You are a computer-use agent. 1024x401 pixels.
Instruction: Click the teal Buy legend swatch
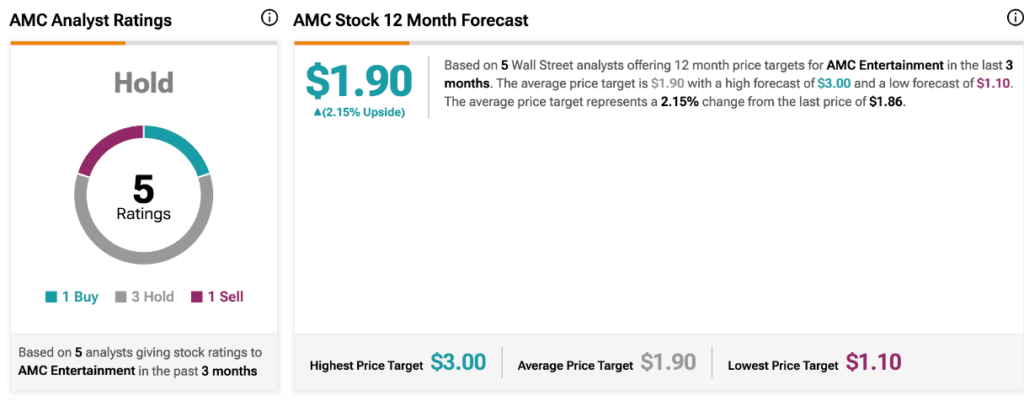click(51, 297)
